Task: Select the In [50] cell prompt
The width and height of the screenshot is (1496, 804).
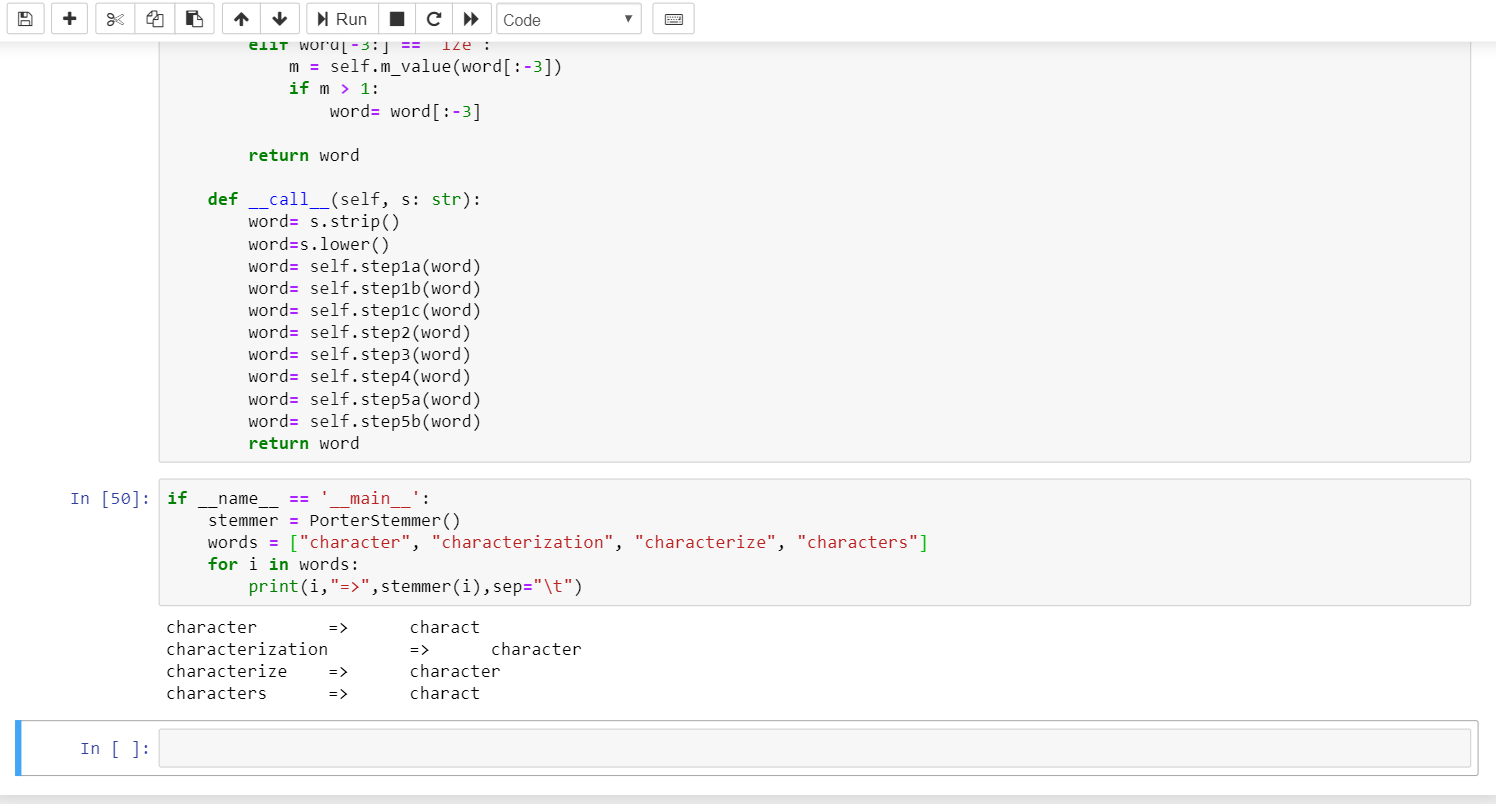Action: pos(110,498)
